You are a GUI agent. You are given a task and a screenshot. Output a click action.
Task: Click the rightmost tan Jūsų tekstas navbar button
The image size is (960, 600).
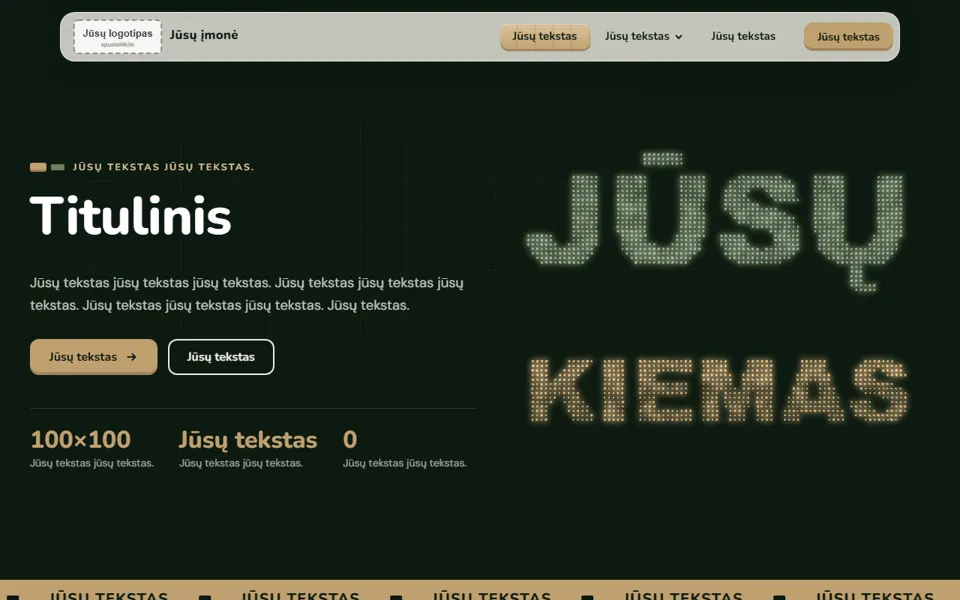click(x=848, y=37)
